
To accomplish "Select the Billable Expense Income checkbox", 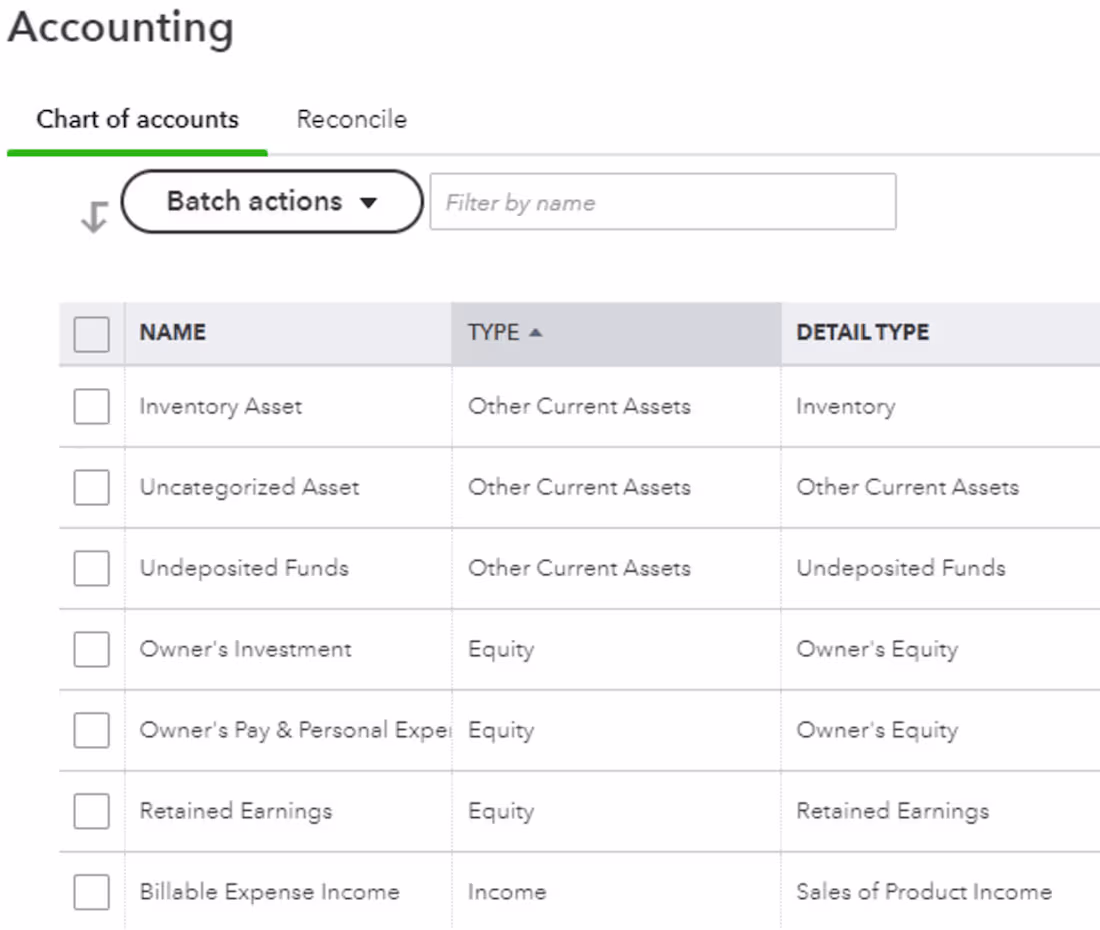I will (91, 891).
